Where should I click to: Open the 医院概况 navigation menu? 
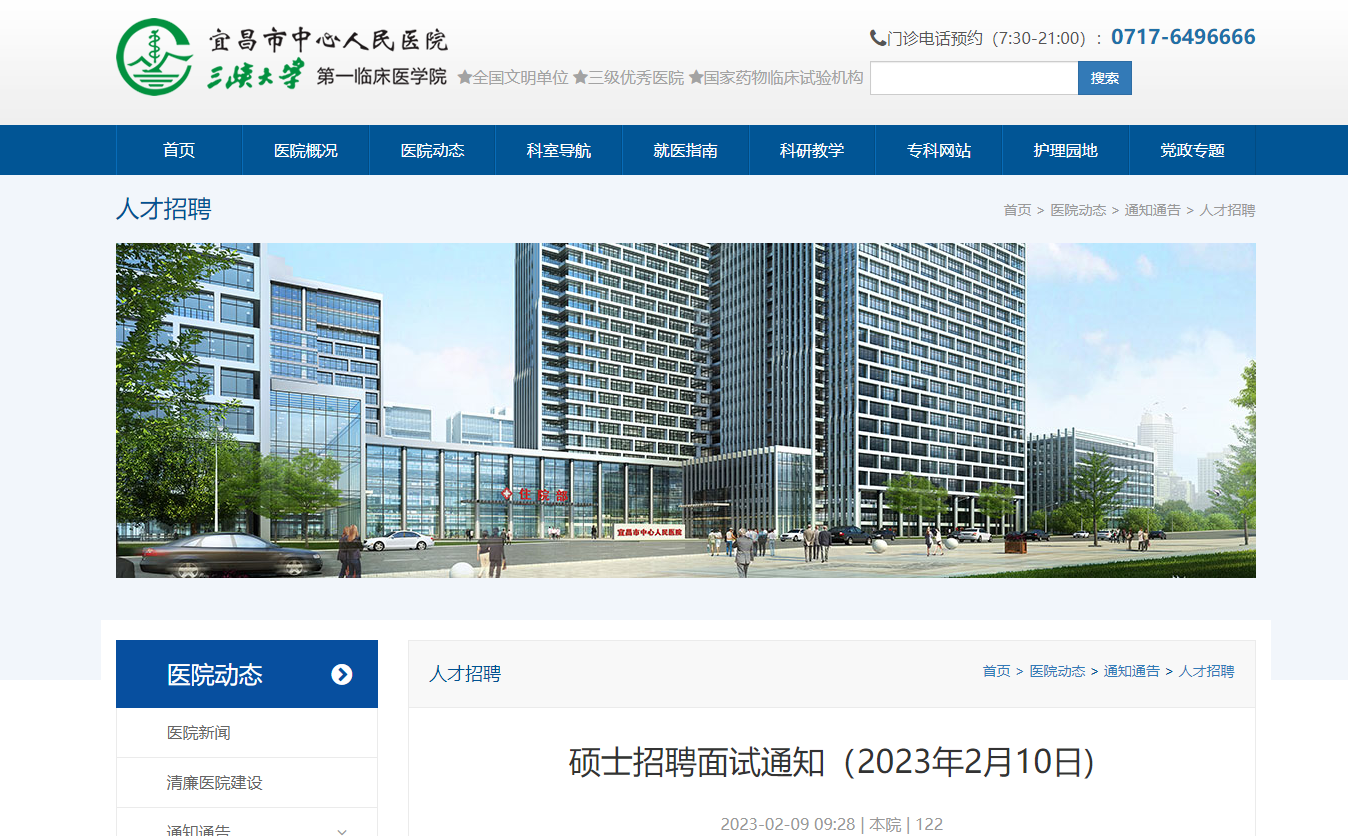coord(306,150)
